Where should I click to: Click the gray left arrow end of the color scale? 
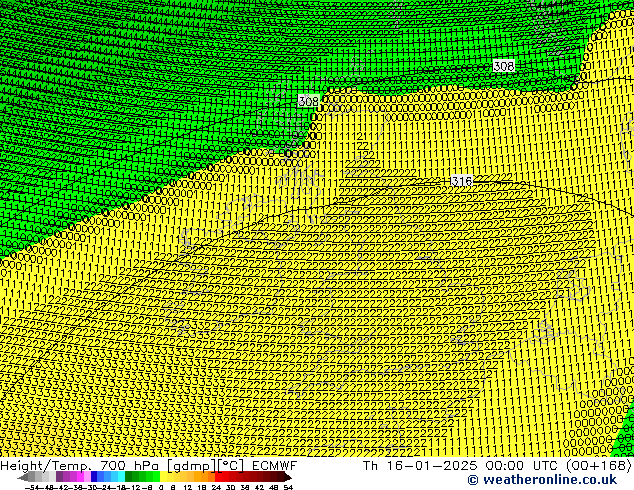point(22,477)
